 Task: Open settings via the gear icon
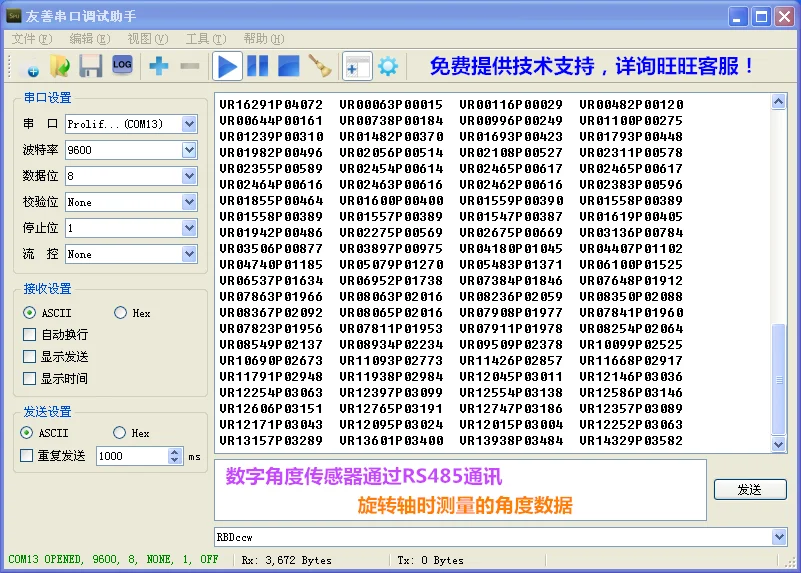pos(387,67)
